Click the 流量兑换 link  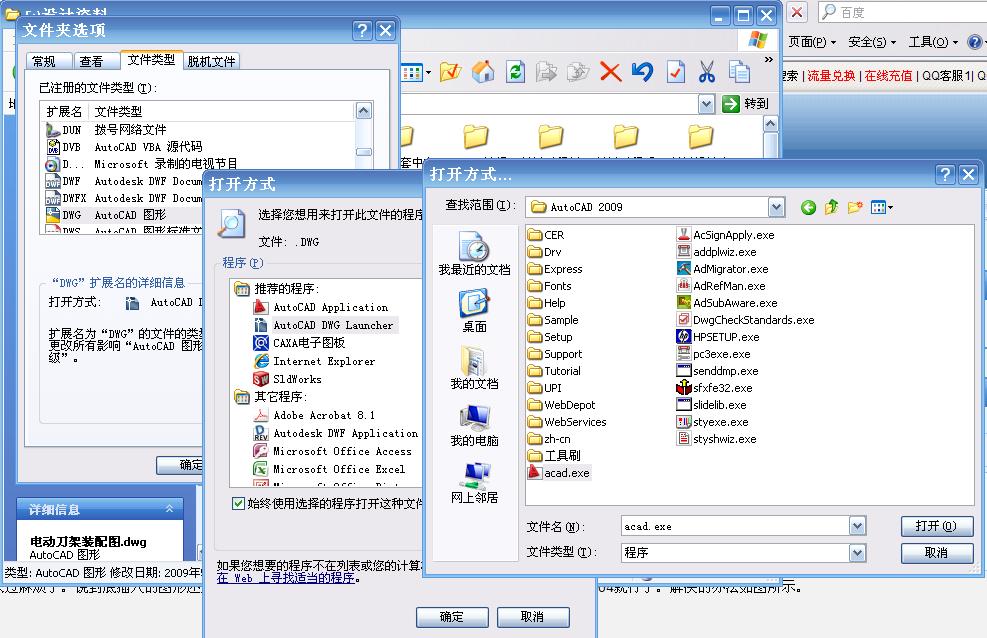(831, 76)
